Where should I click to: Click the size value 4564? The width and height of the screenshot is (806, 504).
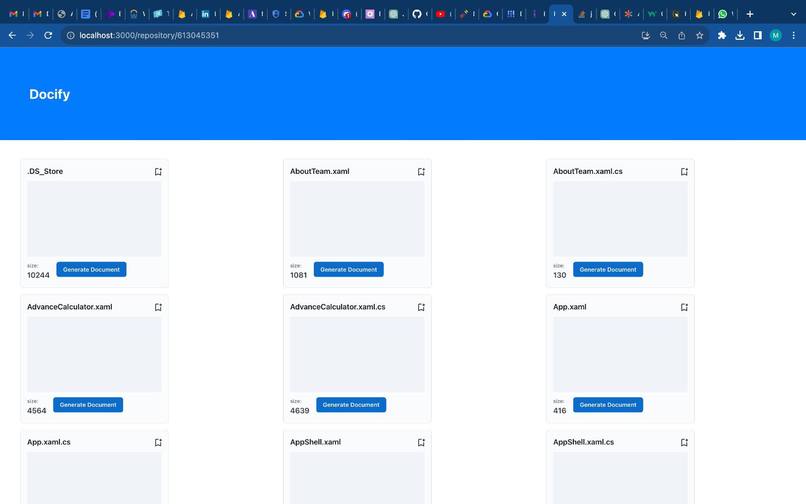(x=36, y=410)
